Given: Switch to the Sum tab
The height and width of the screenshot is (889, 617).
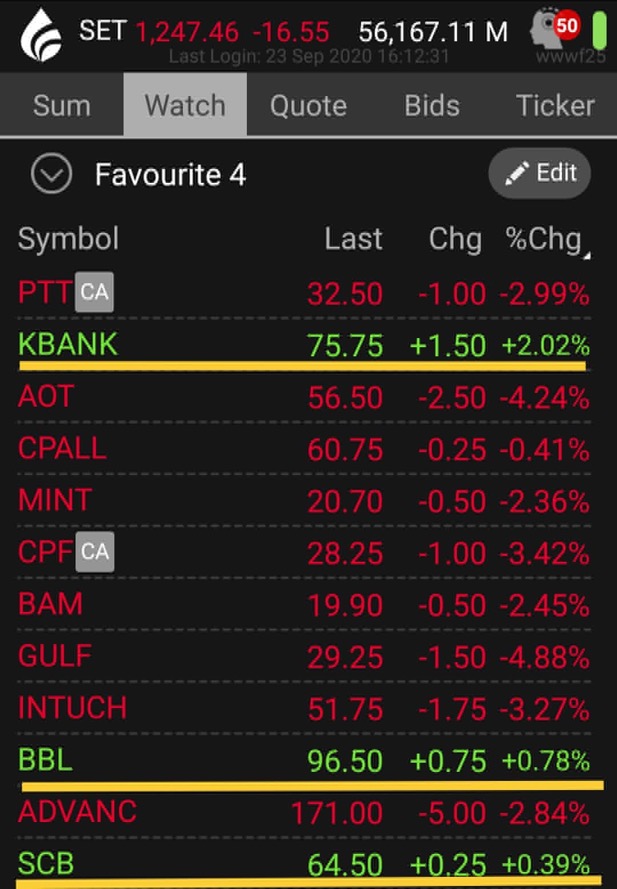Looking at the screenshot, I should pyautogui.click(x=62, y=105).
